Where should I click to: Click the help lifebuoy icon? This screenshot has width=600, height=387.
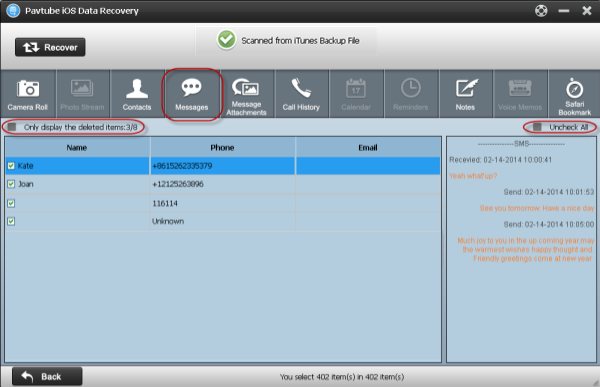coord(541,11)
